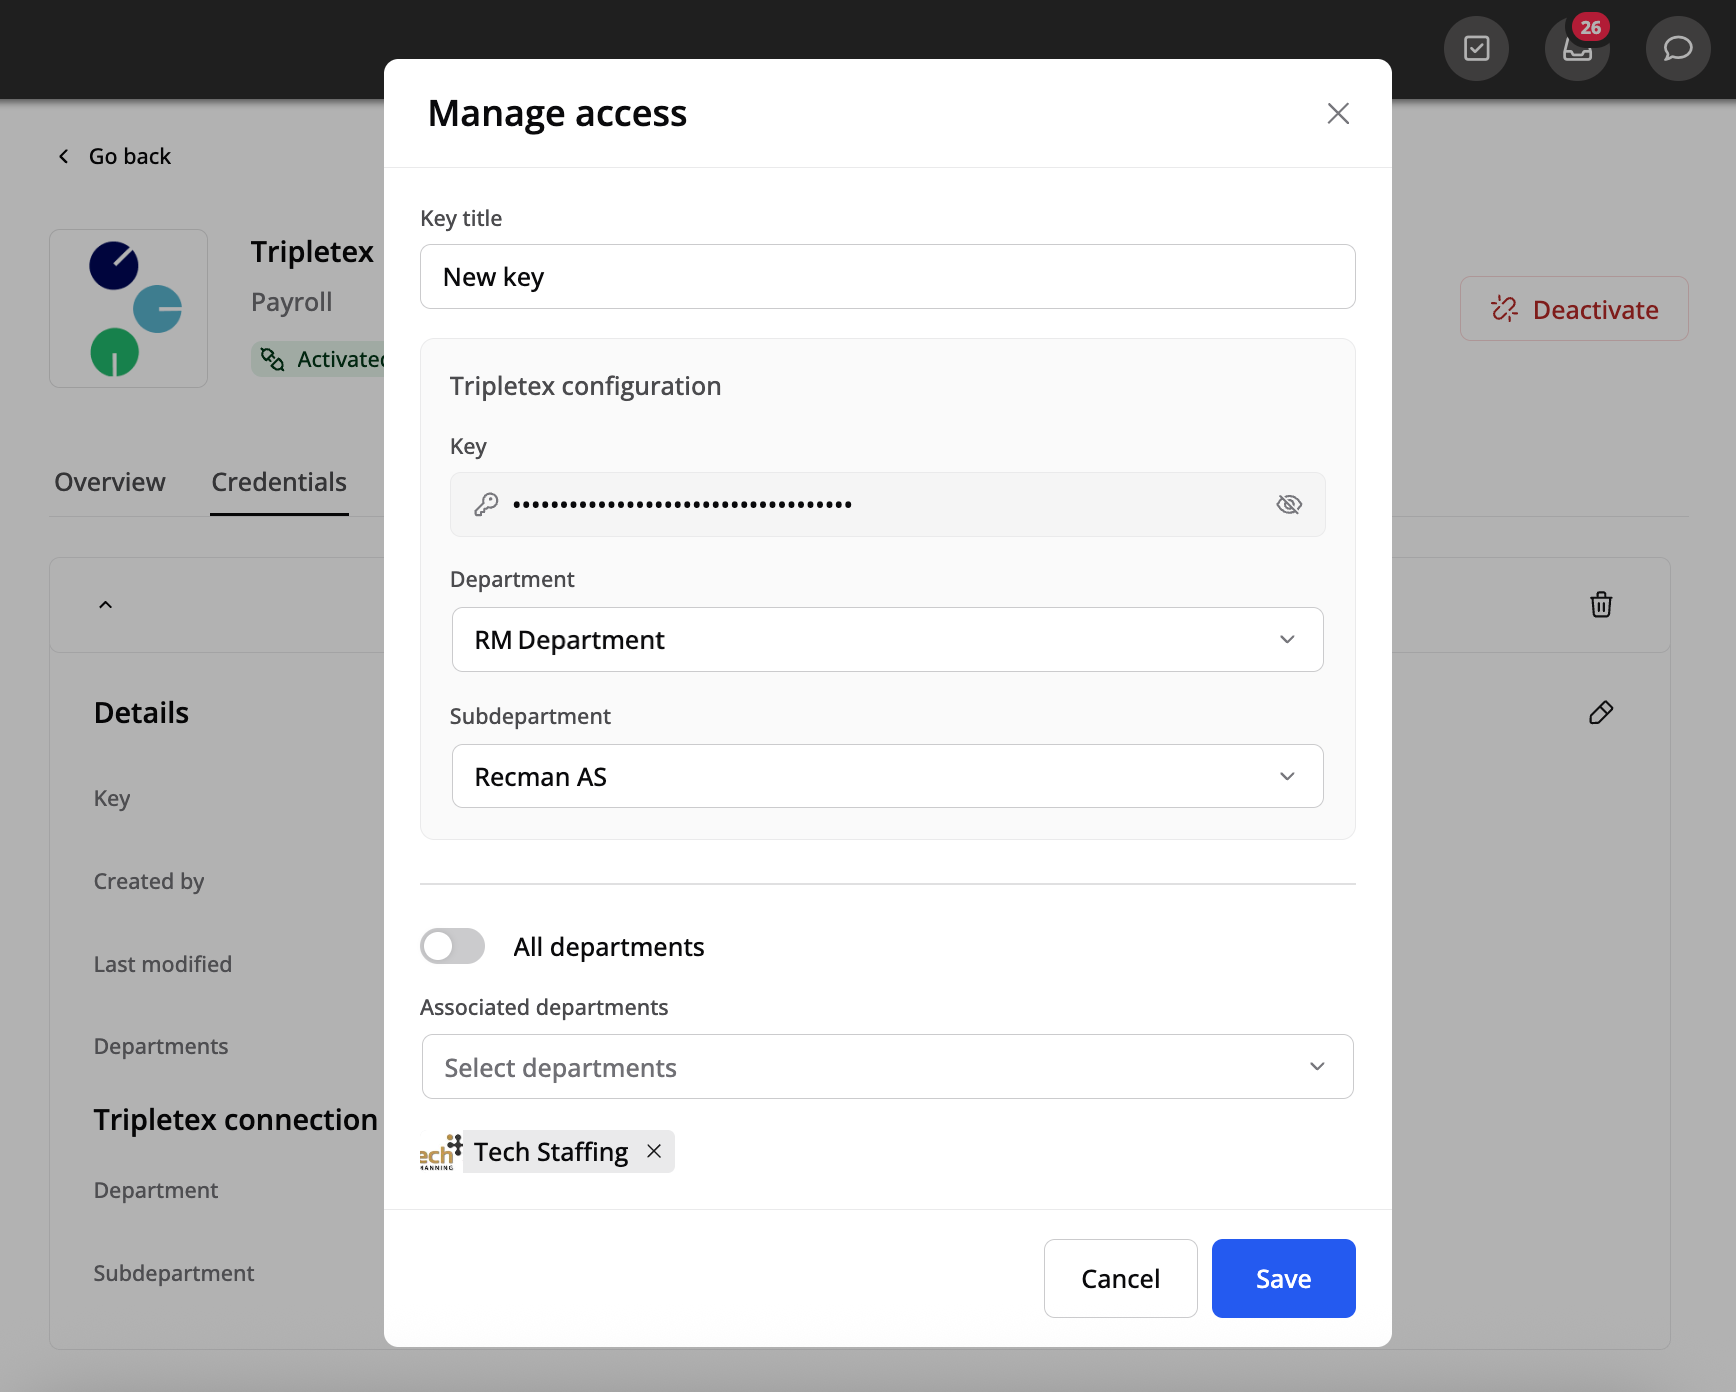This screenshot has height=1392, width=1736.
Task: Click the Cancel button
Action: 1120,1278
